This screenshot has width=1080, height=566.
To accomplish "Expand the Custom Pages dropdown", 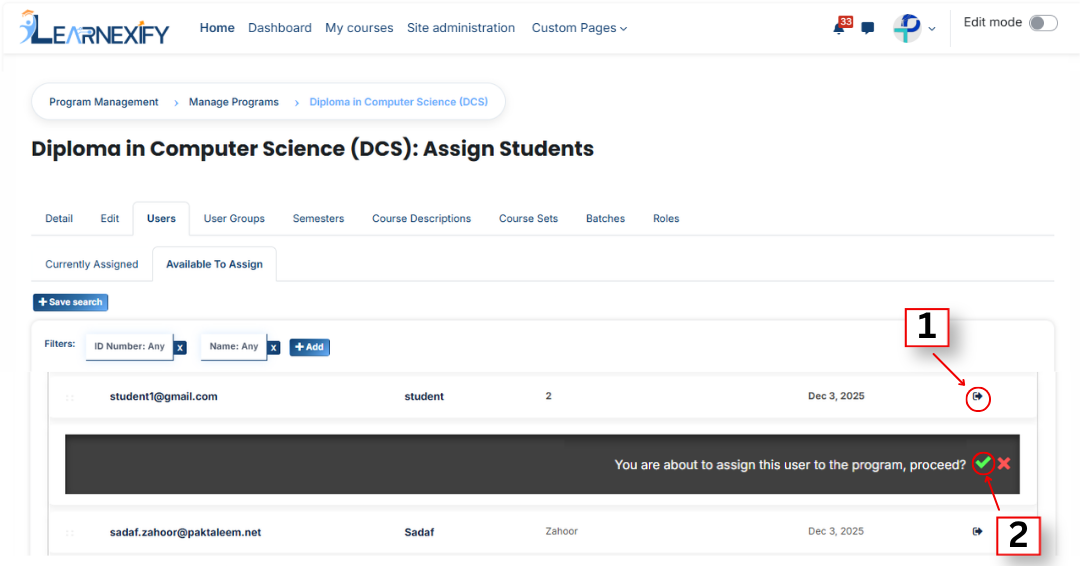I will pyautogui.click(x=579, y=28).
